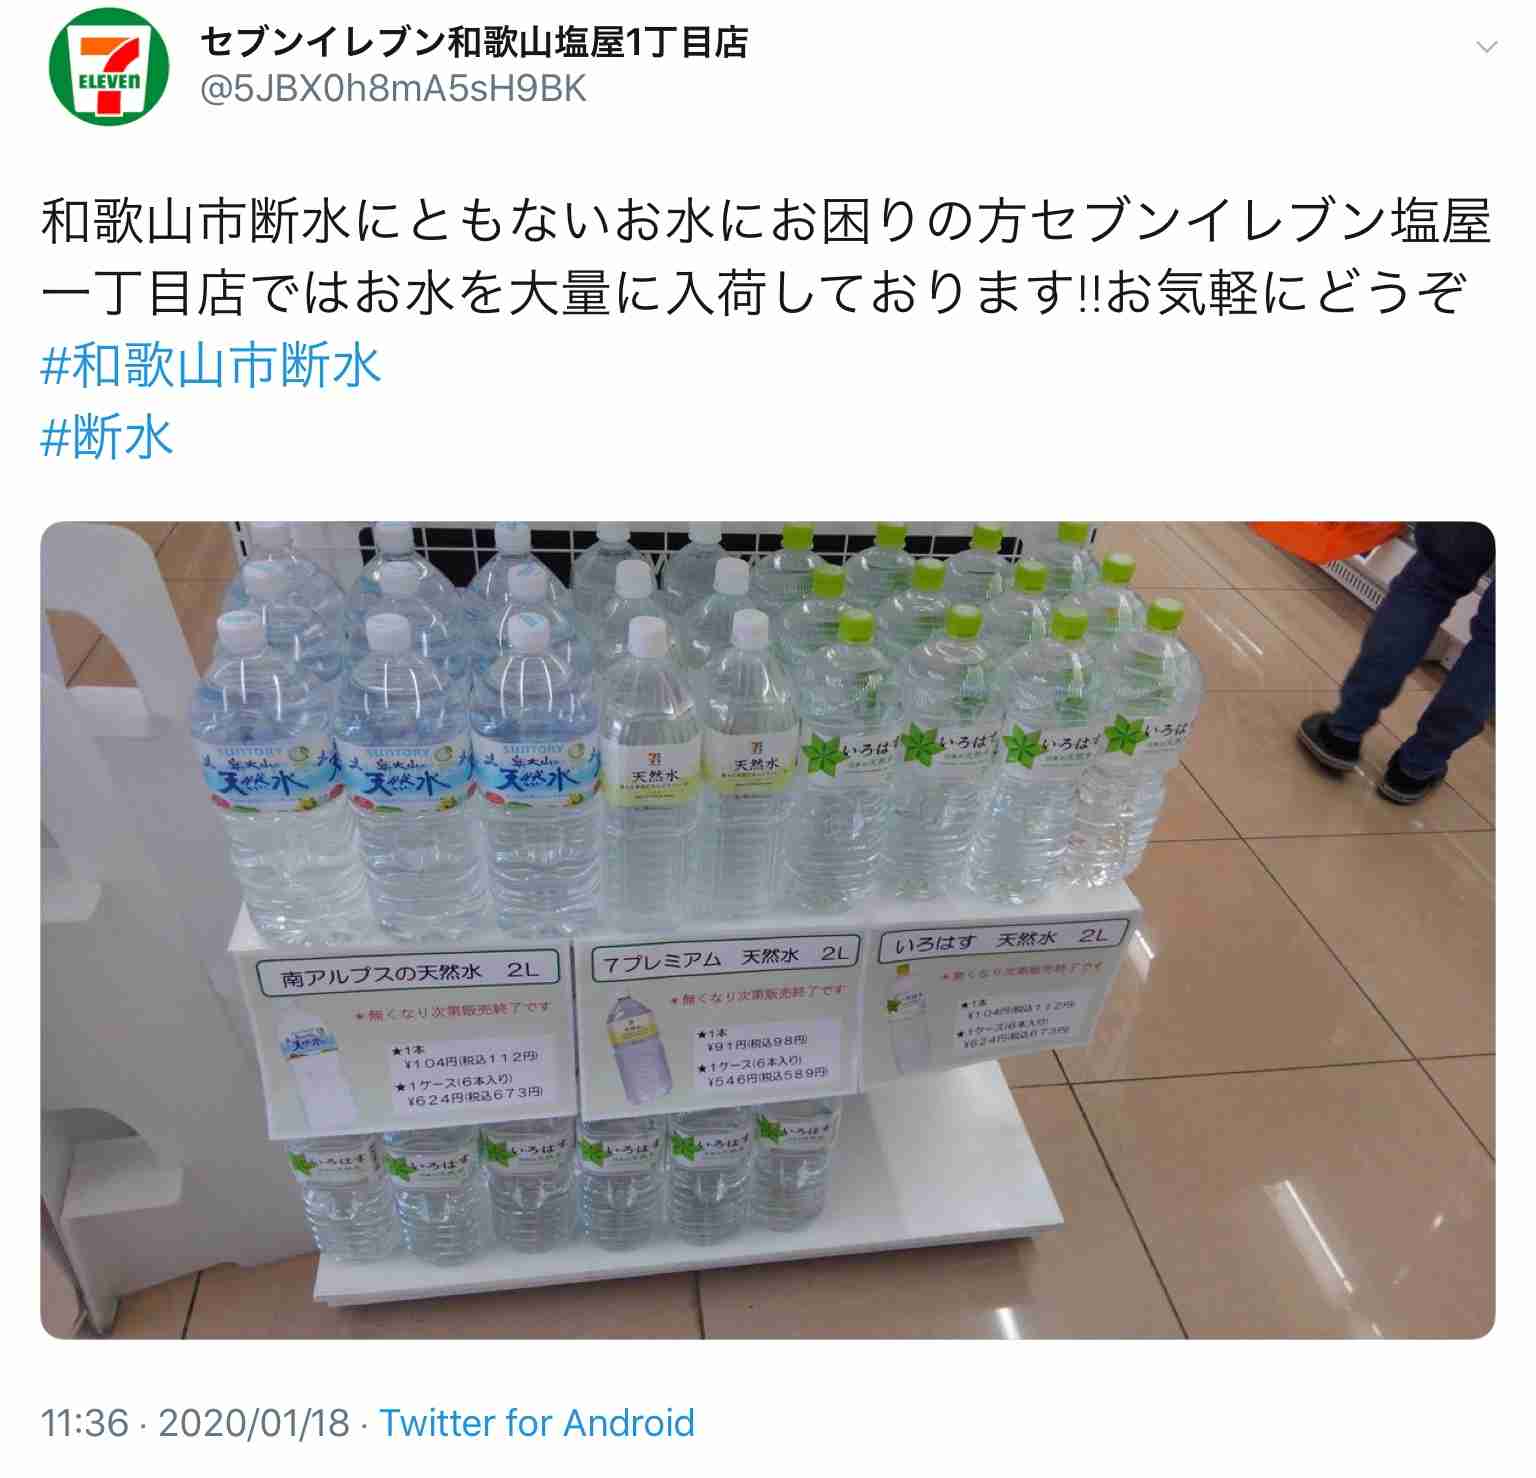1536x1478 pixels.
Task: Open the 2020/01/18 tweet date
Action: pos(254,1422)
